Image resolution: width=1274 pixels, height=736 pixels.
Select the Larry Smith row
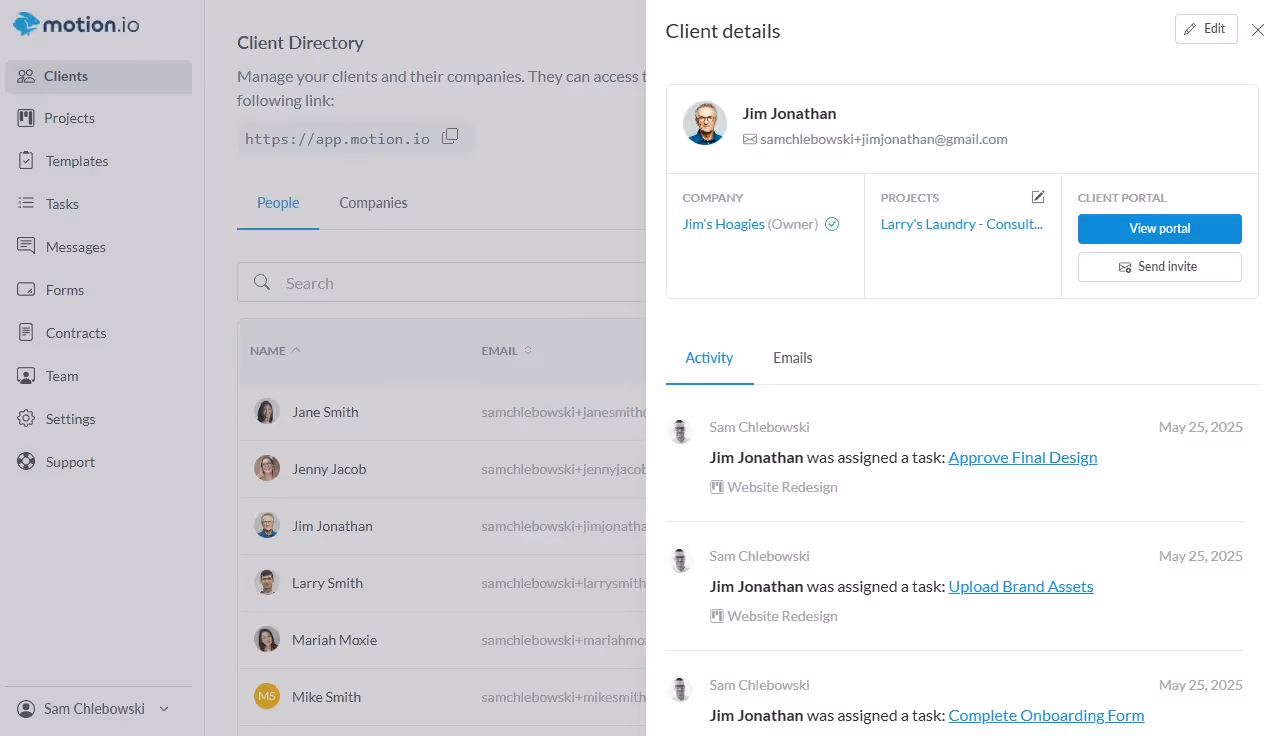coord(442,583)
